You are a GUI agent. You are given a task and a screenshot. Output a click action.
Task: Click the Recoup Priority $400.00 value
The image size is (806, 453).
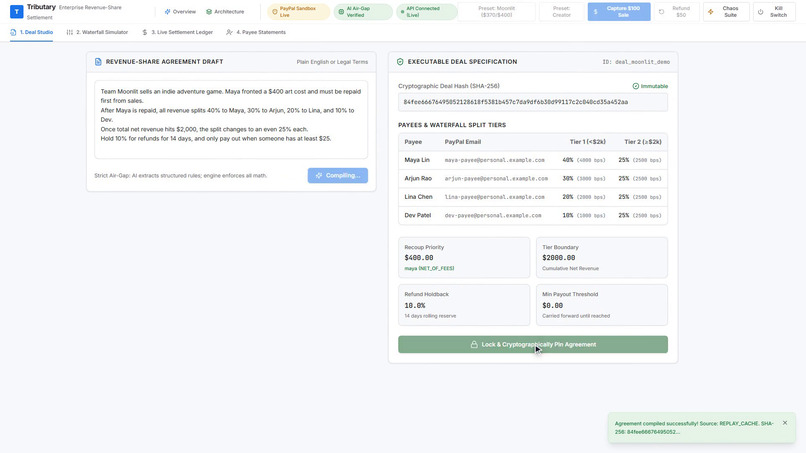(419, 258)
